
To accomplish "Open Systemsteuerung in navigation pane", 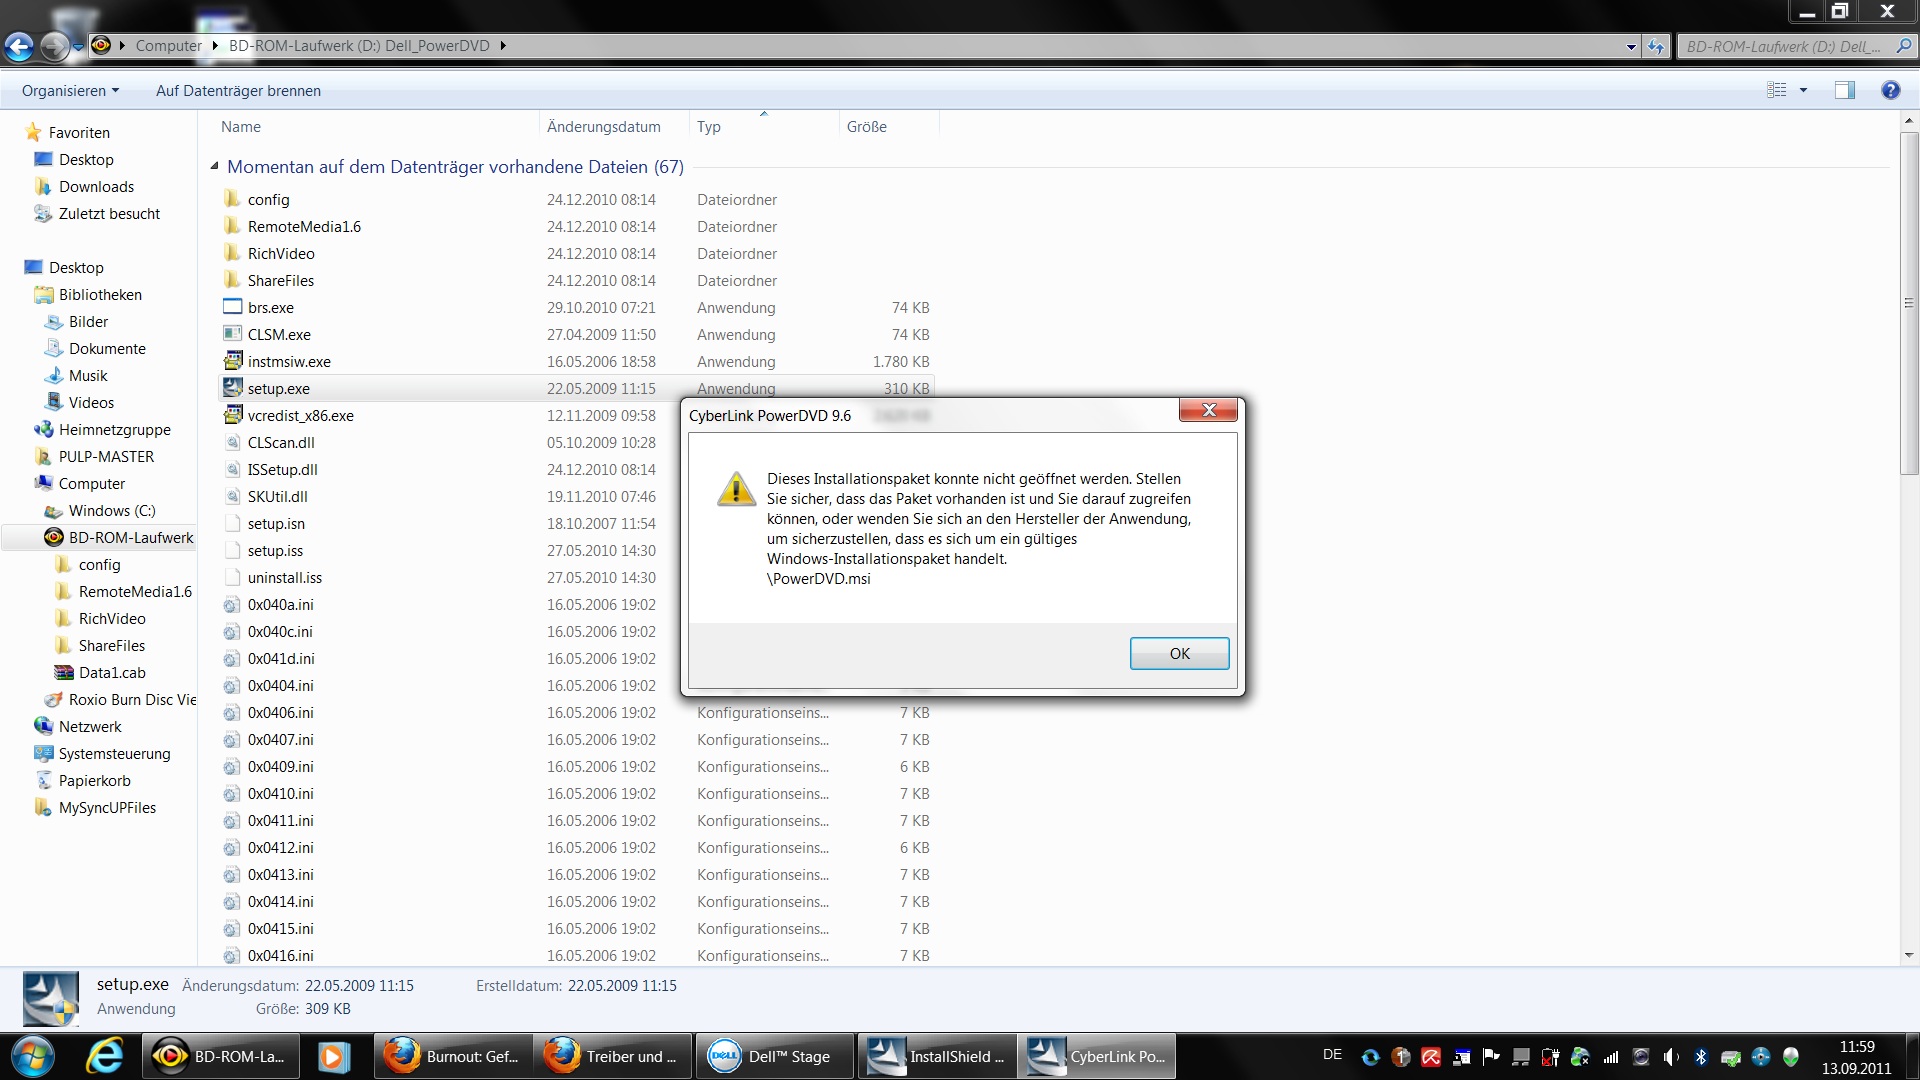I will (114, 753).
